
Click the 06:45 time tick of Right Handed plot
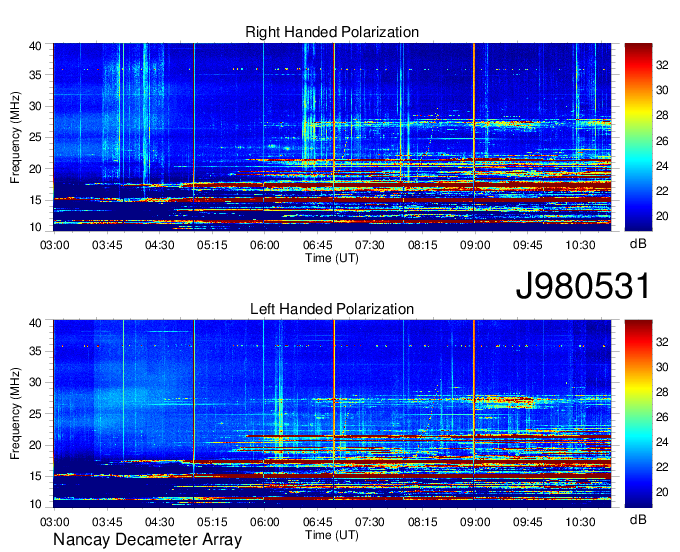pyautogui.click(x=317, y=245)
